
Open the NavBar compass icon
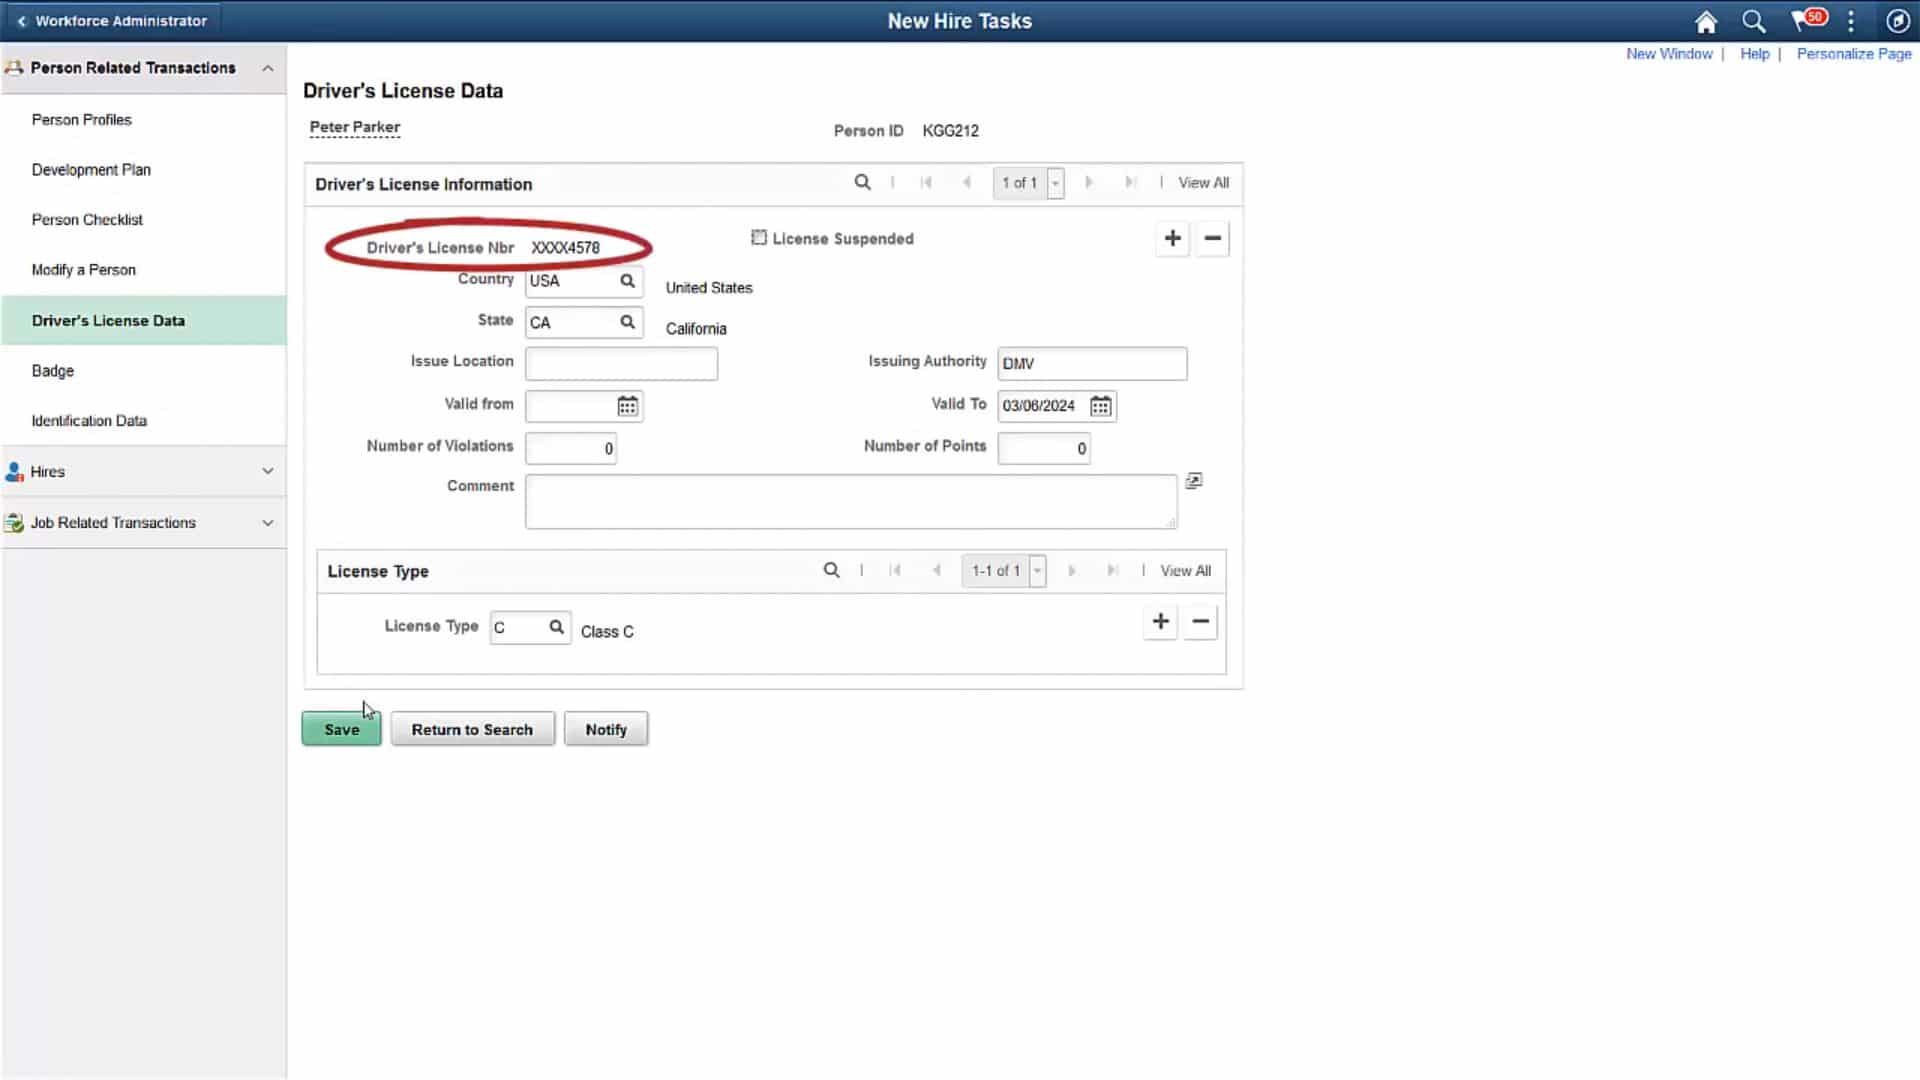point(1897,21)
